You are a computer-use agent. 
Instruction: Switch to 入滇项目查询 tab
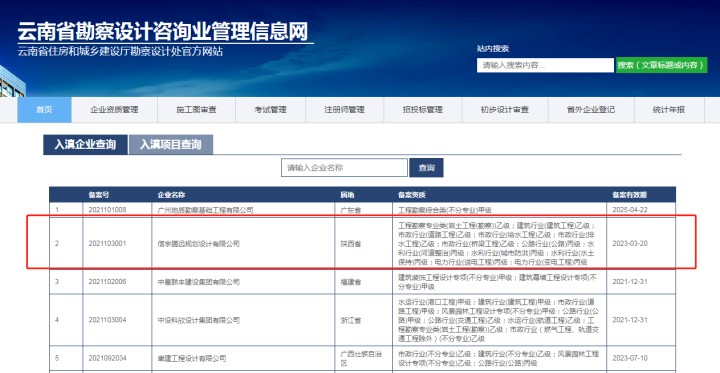coord(171,145)
